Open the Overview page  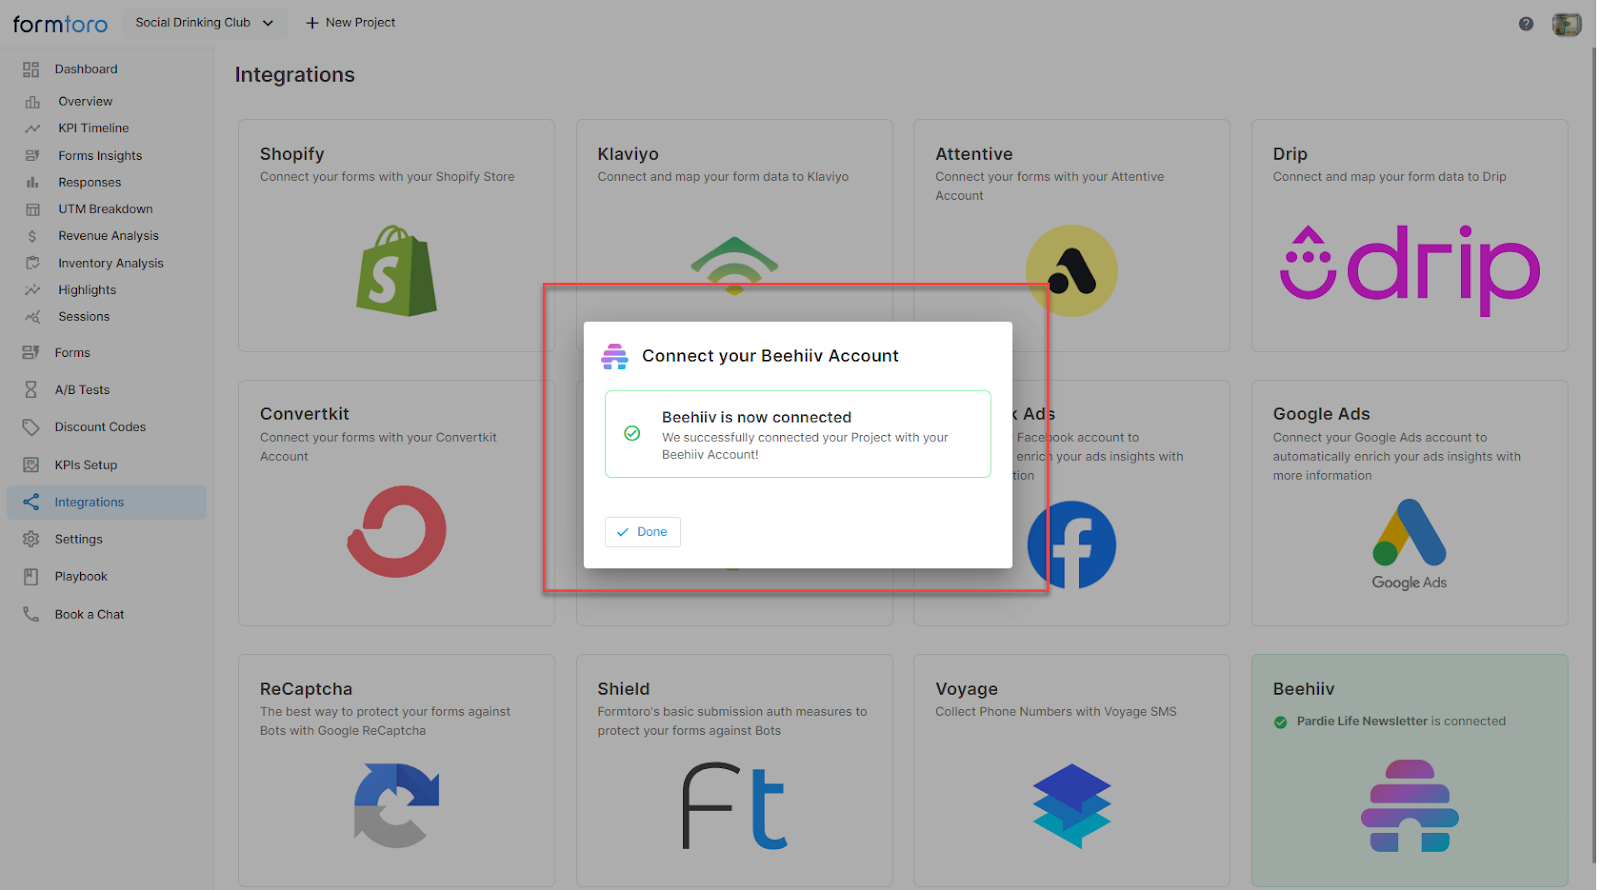pyautogui.click(x=85, y=101)
